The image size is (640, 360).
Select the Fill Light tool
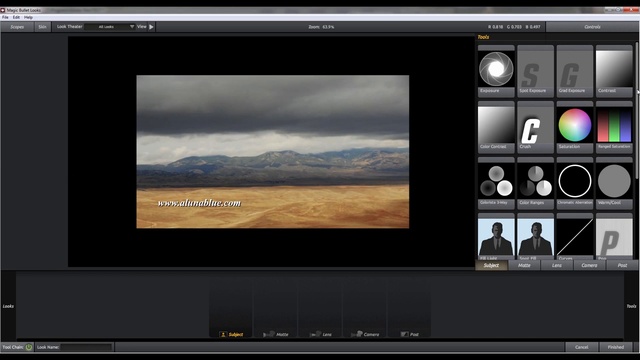496,236
